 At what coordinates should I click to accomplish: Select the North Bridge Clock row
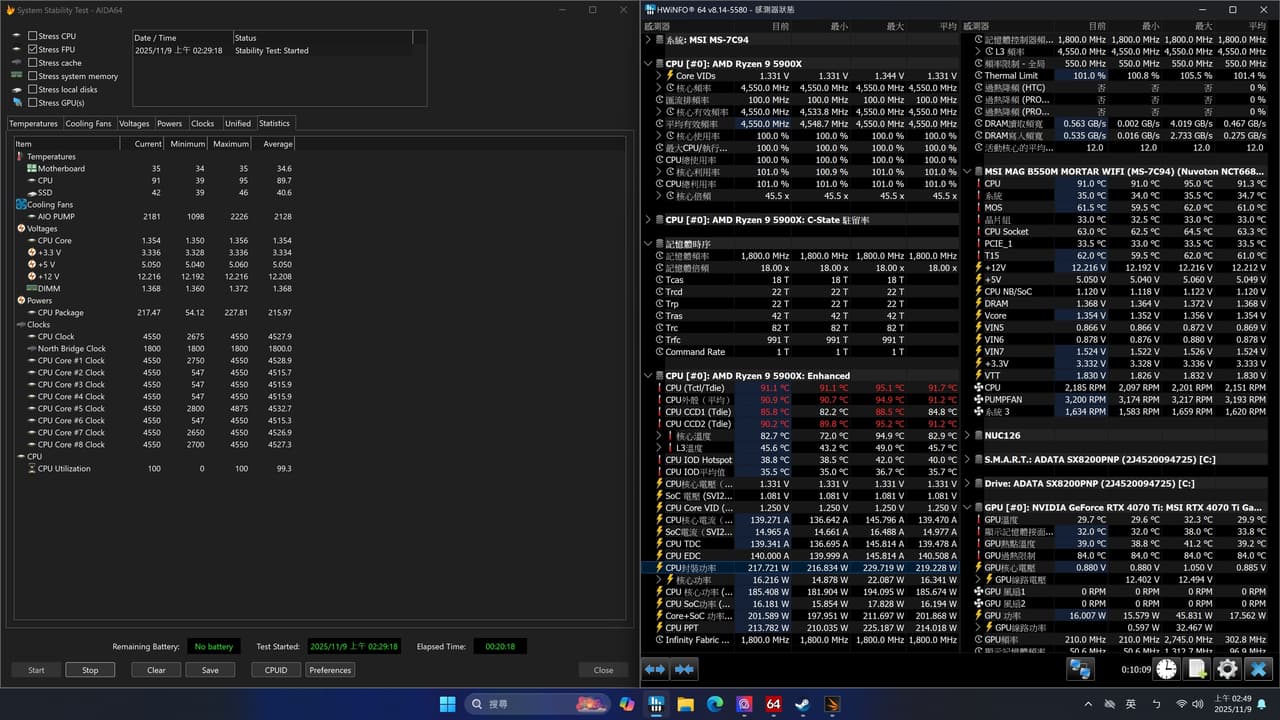(x=154, y=349)
